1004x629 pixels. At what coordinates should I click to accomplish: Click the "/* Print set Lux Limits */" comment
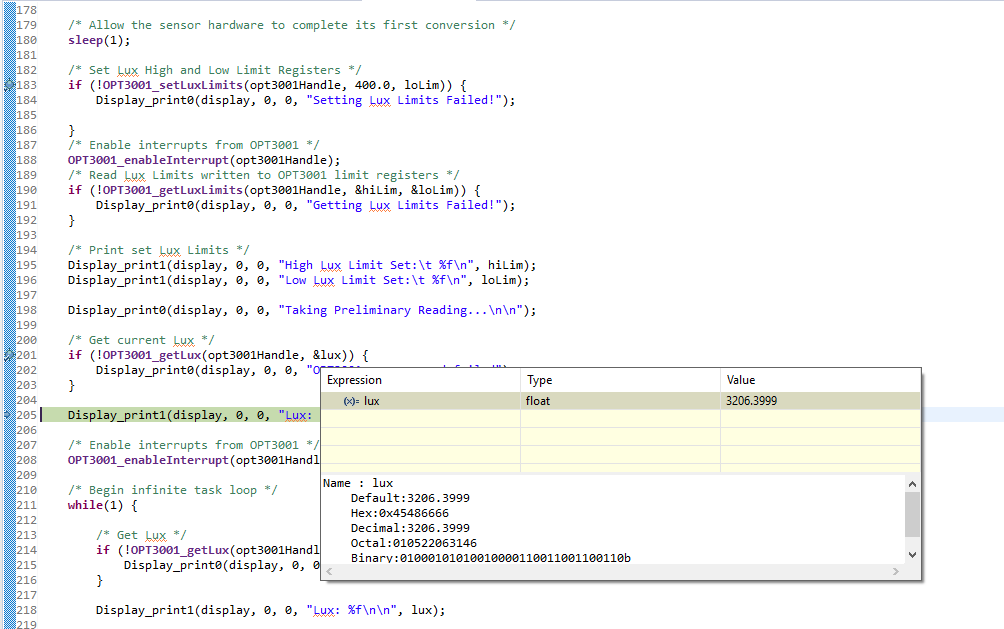pyautogui.click(x=159, y=250)
